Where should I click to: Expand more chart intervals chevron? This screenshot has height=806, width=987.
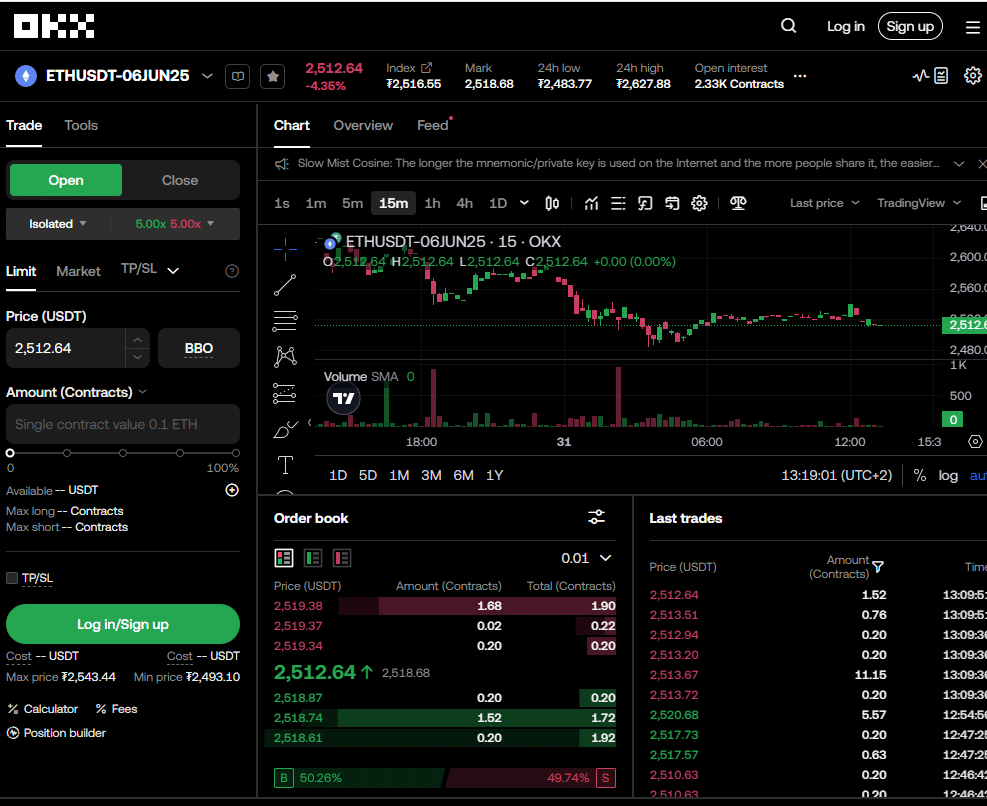tap(524, 203)
